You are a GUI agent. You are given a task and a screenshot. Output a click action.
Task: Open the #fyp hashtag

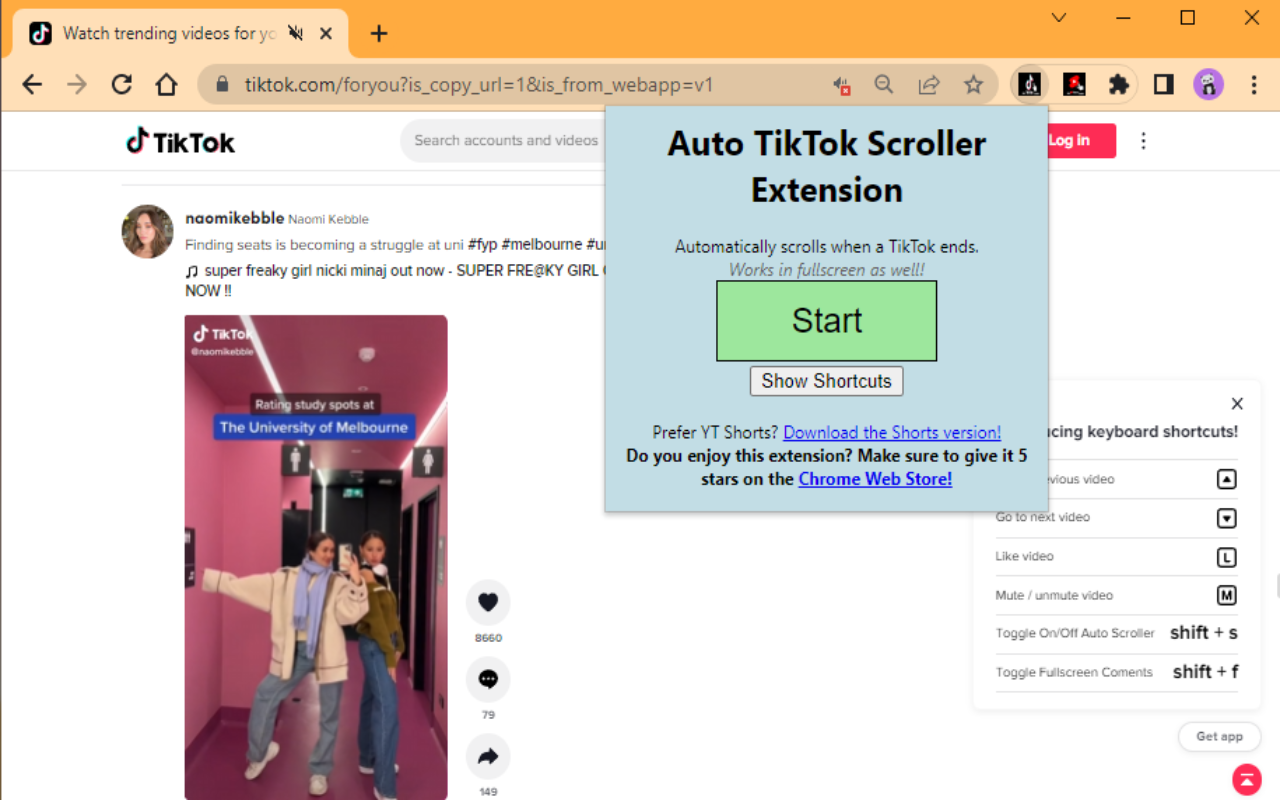pos(482,245)
